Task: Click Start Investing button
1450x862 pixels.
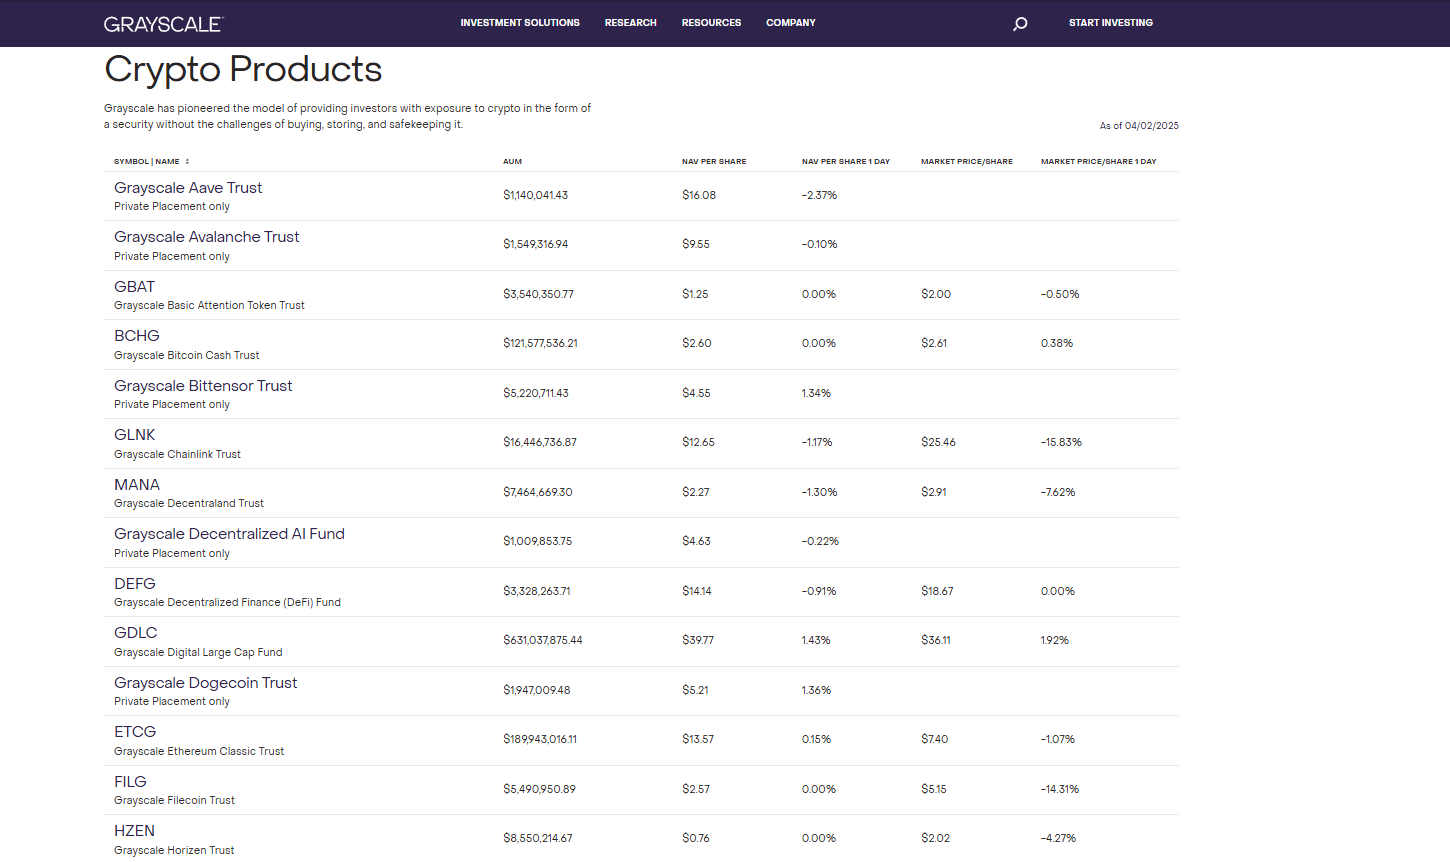Action: 1111,23
